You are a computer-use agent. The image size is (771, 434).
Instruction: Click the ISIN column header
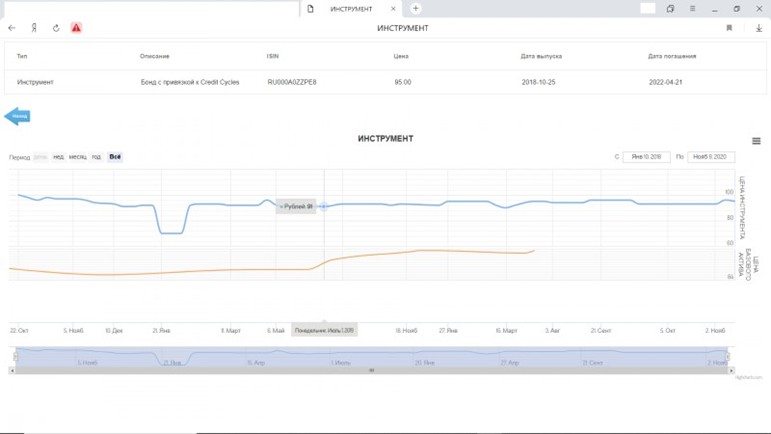point(272,56)
